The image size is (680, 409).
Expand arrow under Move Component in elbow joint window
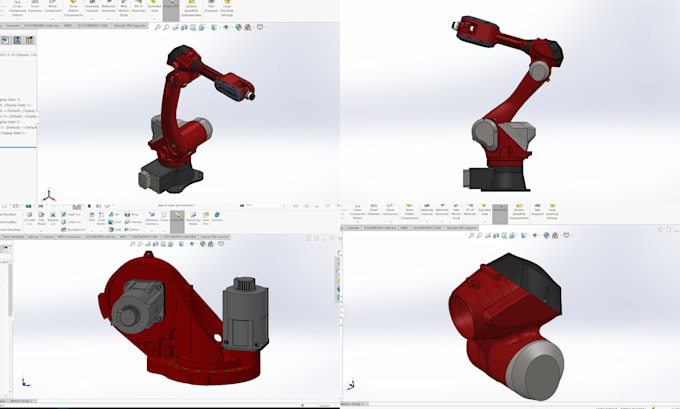[390, 222]
